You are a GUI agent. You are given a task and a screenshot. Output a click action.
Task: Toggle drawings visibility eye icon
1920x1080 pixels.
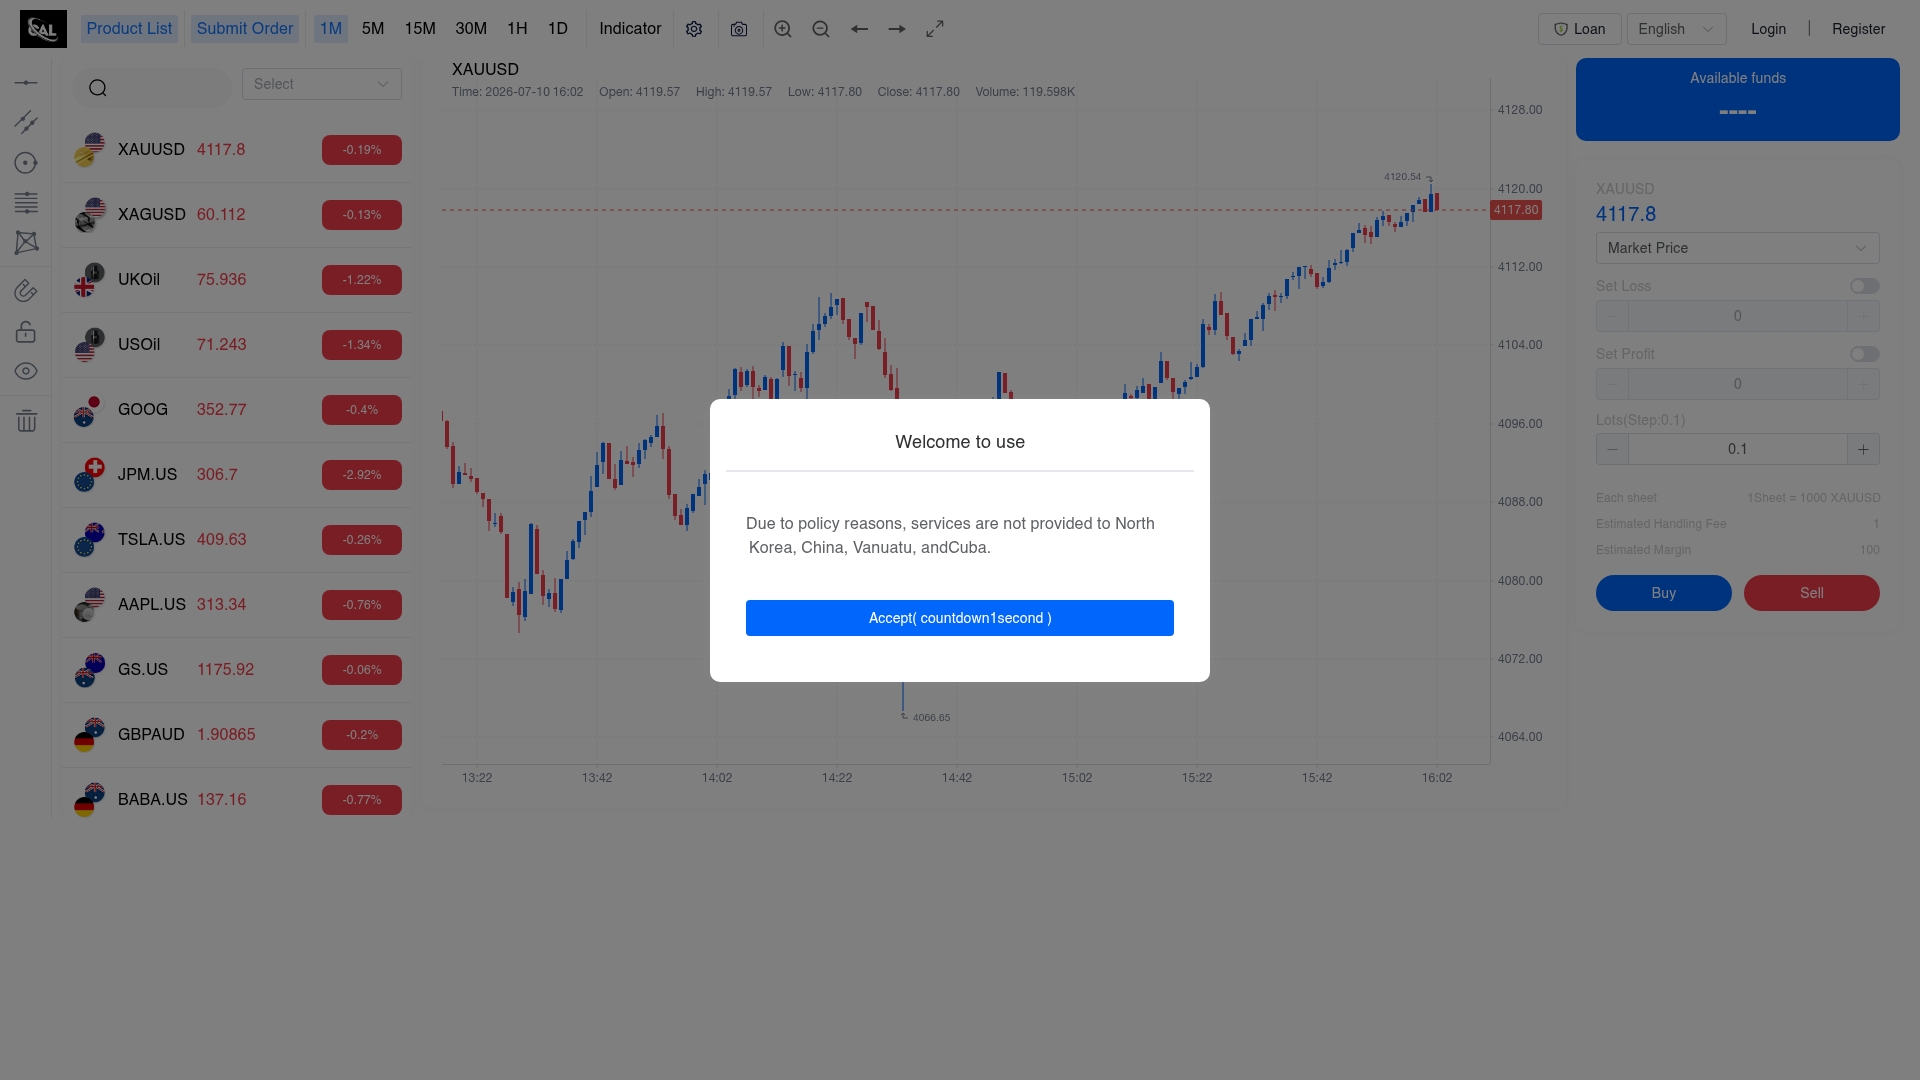coord(26,371)
